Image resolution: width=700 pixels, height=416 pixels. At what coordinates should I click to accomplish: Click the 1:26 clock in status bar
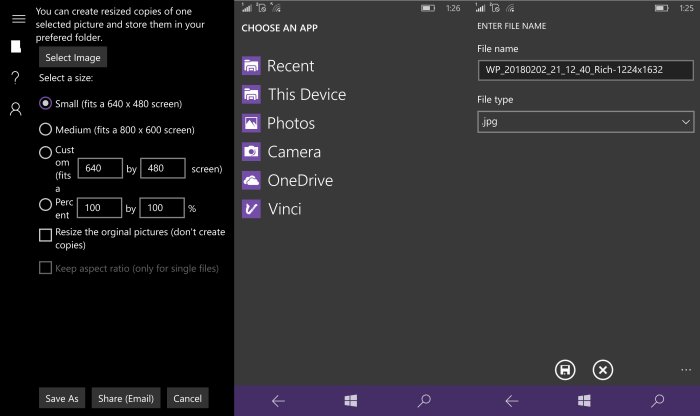click(453, 8)
